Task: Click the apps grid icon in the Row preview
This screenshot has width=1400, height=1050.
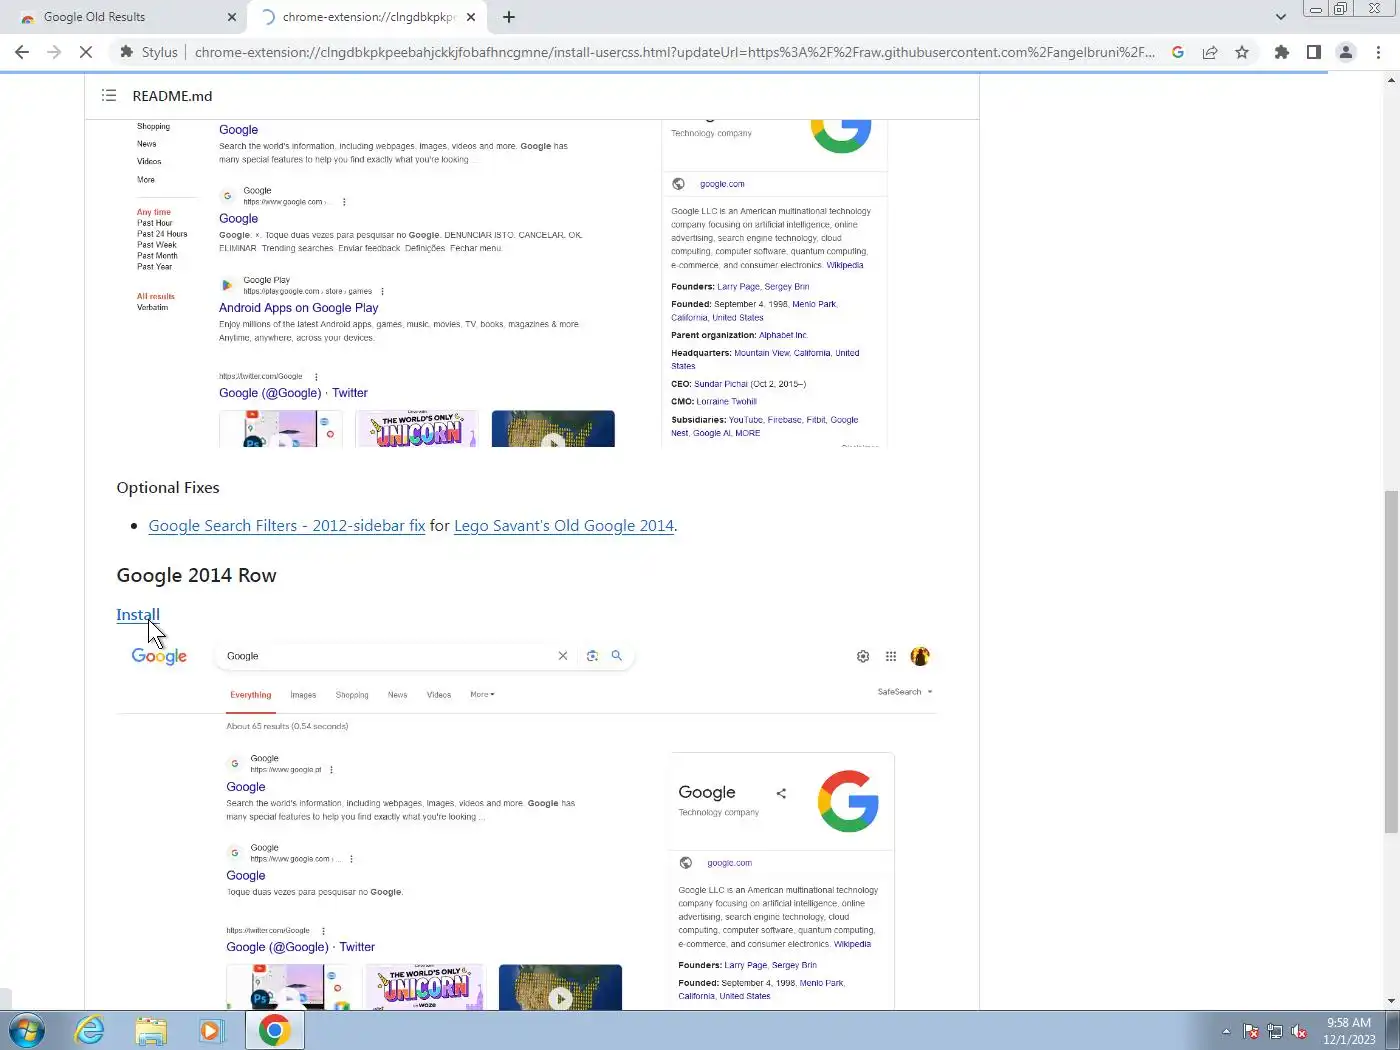Action: 891,656
